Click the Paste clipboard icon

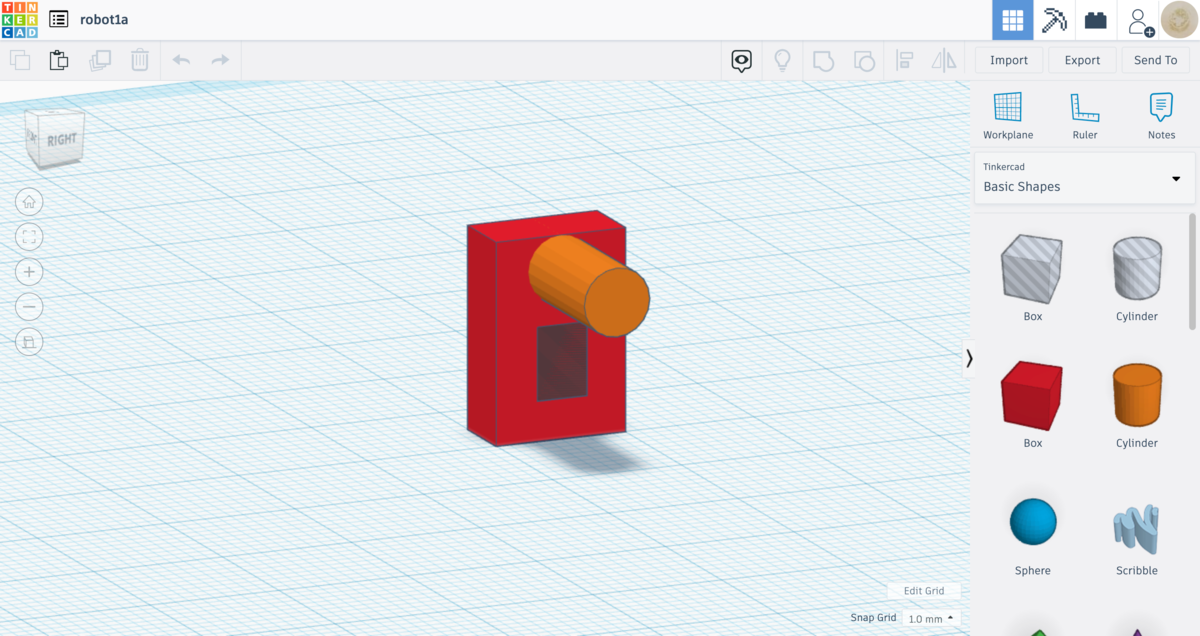coord(59,60)
